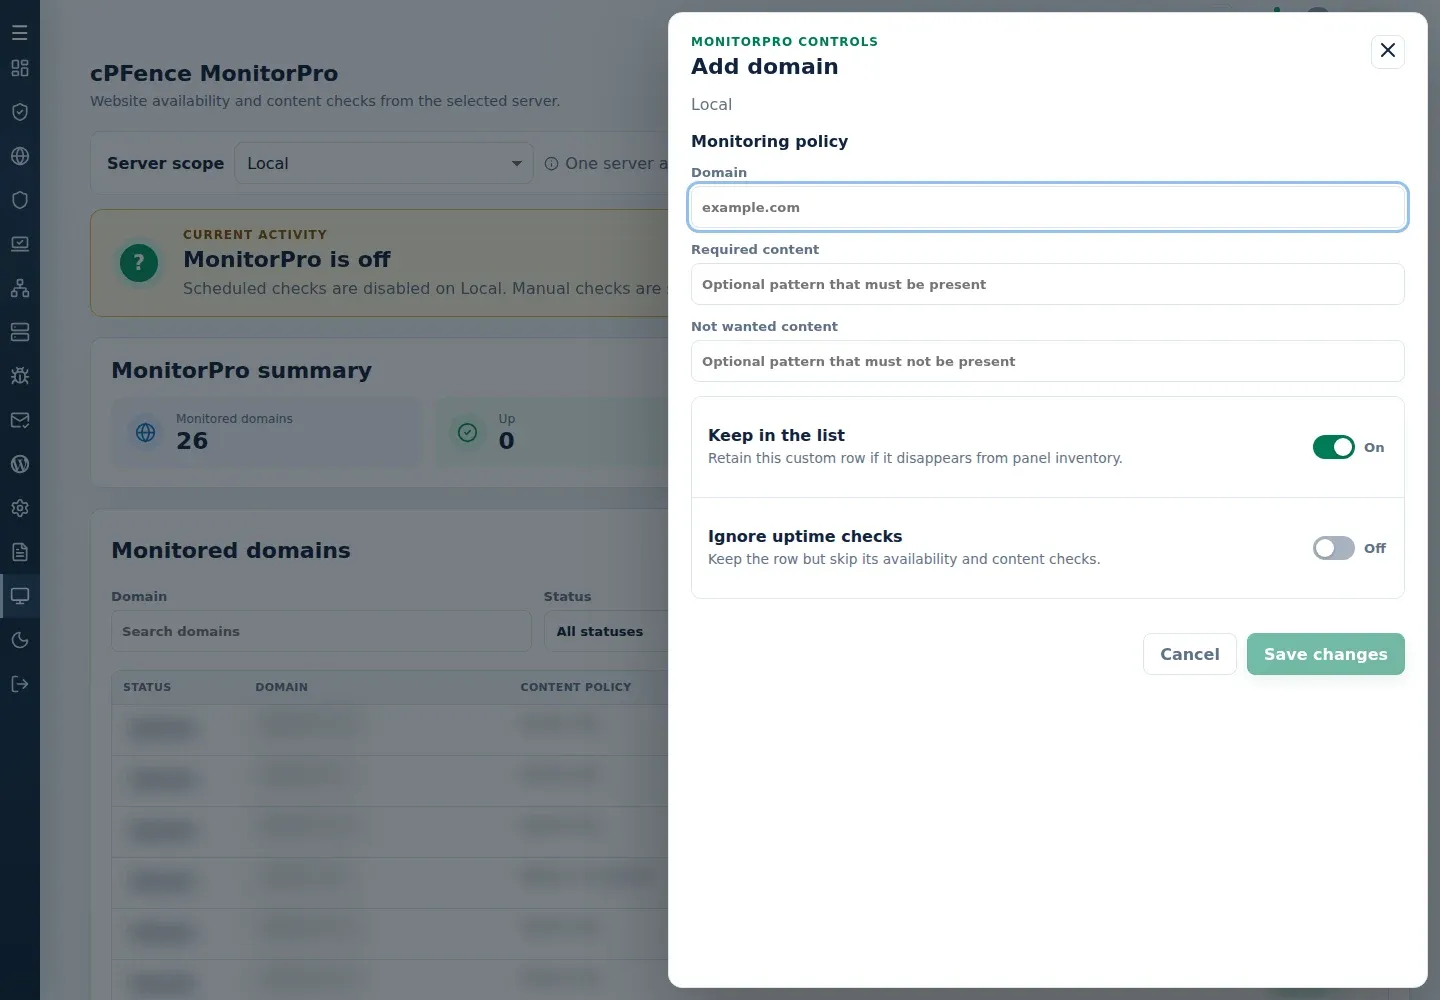This screenshot has width=1440, height=1000.
Task: Click the logout arrow icon in sidebar
Action: (x=20, y=684)
